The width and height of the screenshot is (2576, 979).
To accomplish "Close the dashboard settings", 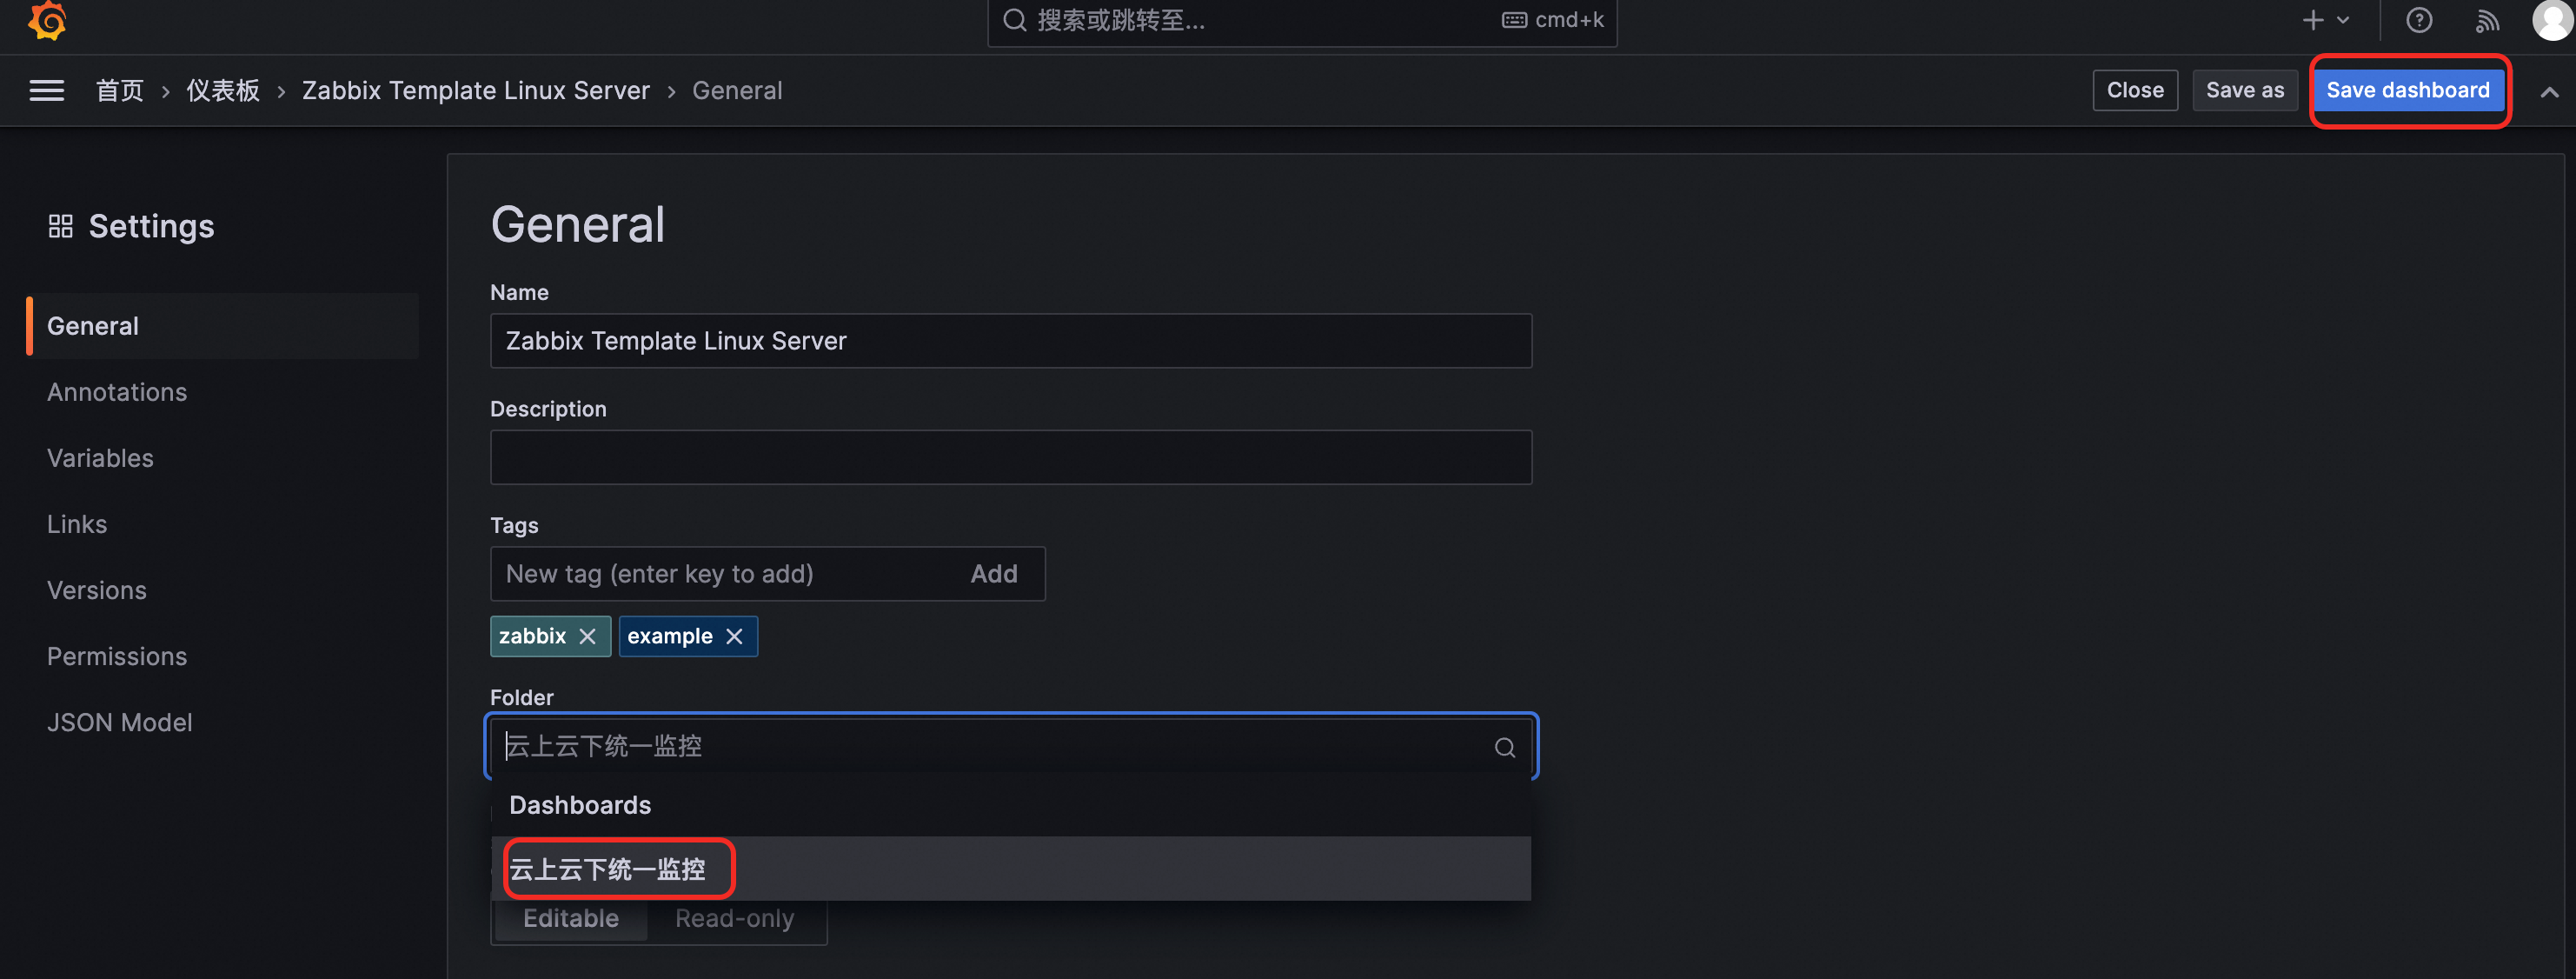I will coord(2135,91).
